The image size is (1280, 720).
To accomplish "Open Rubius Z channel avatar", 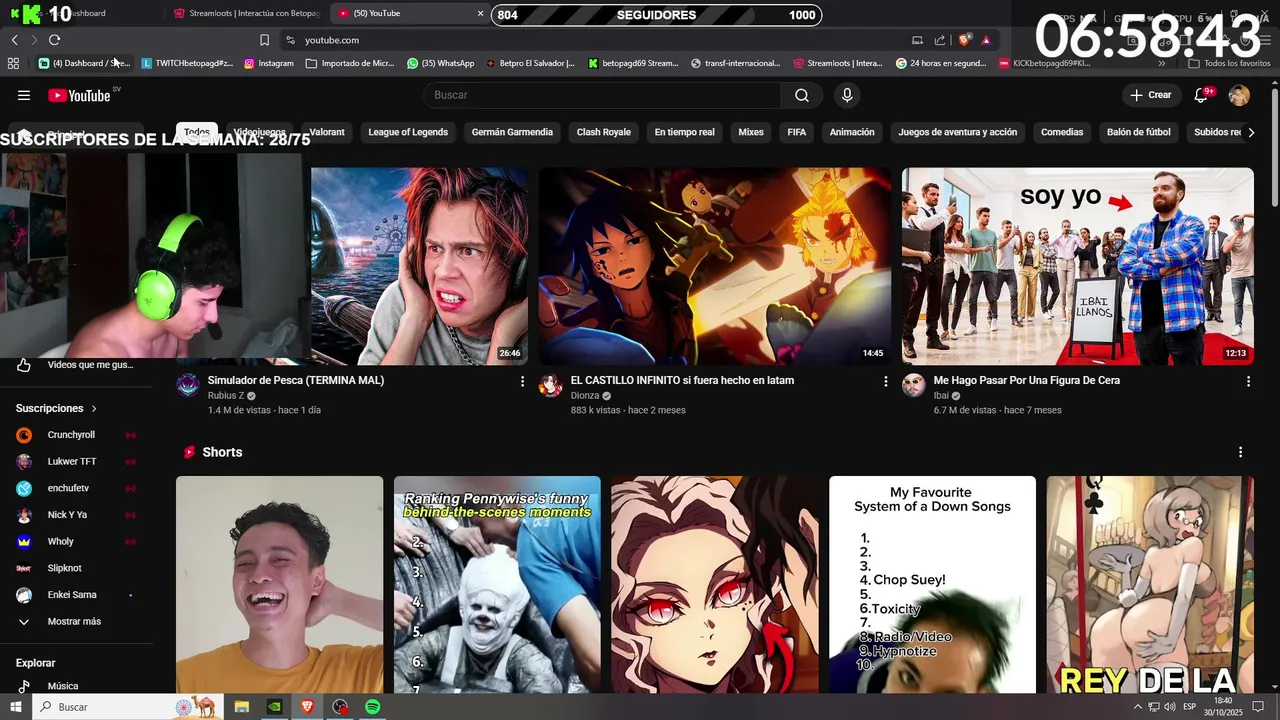I will (x=188, y=386).
